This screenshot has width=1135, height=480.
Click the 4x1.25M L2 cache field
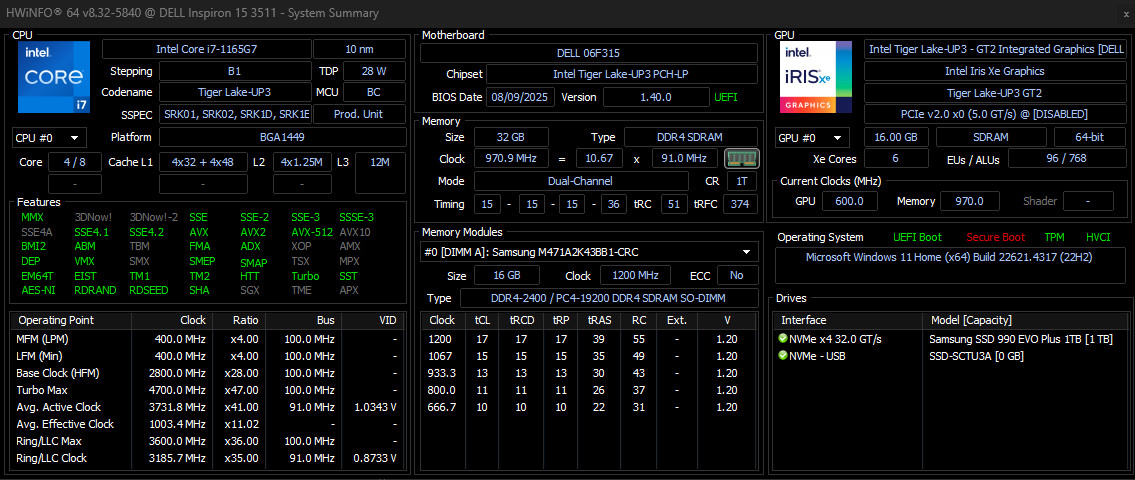tap(303, 162)
